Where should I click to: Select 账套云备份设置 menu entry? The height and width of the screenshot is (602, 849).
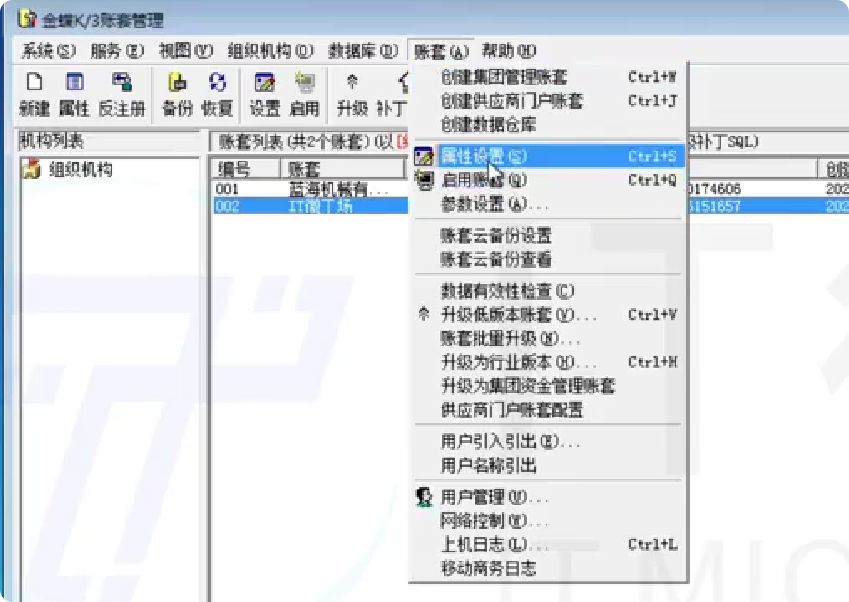(x=548, y=235)
